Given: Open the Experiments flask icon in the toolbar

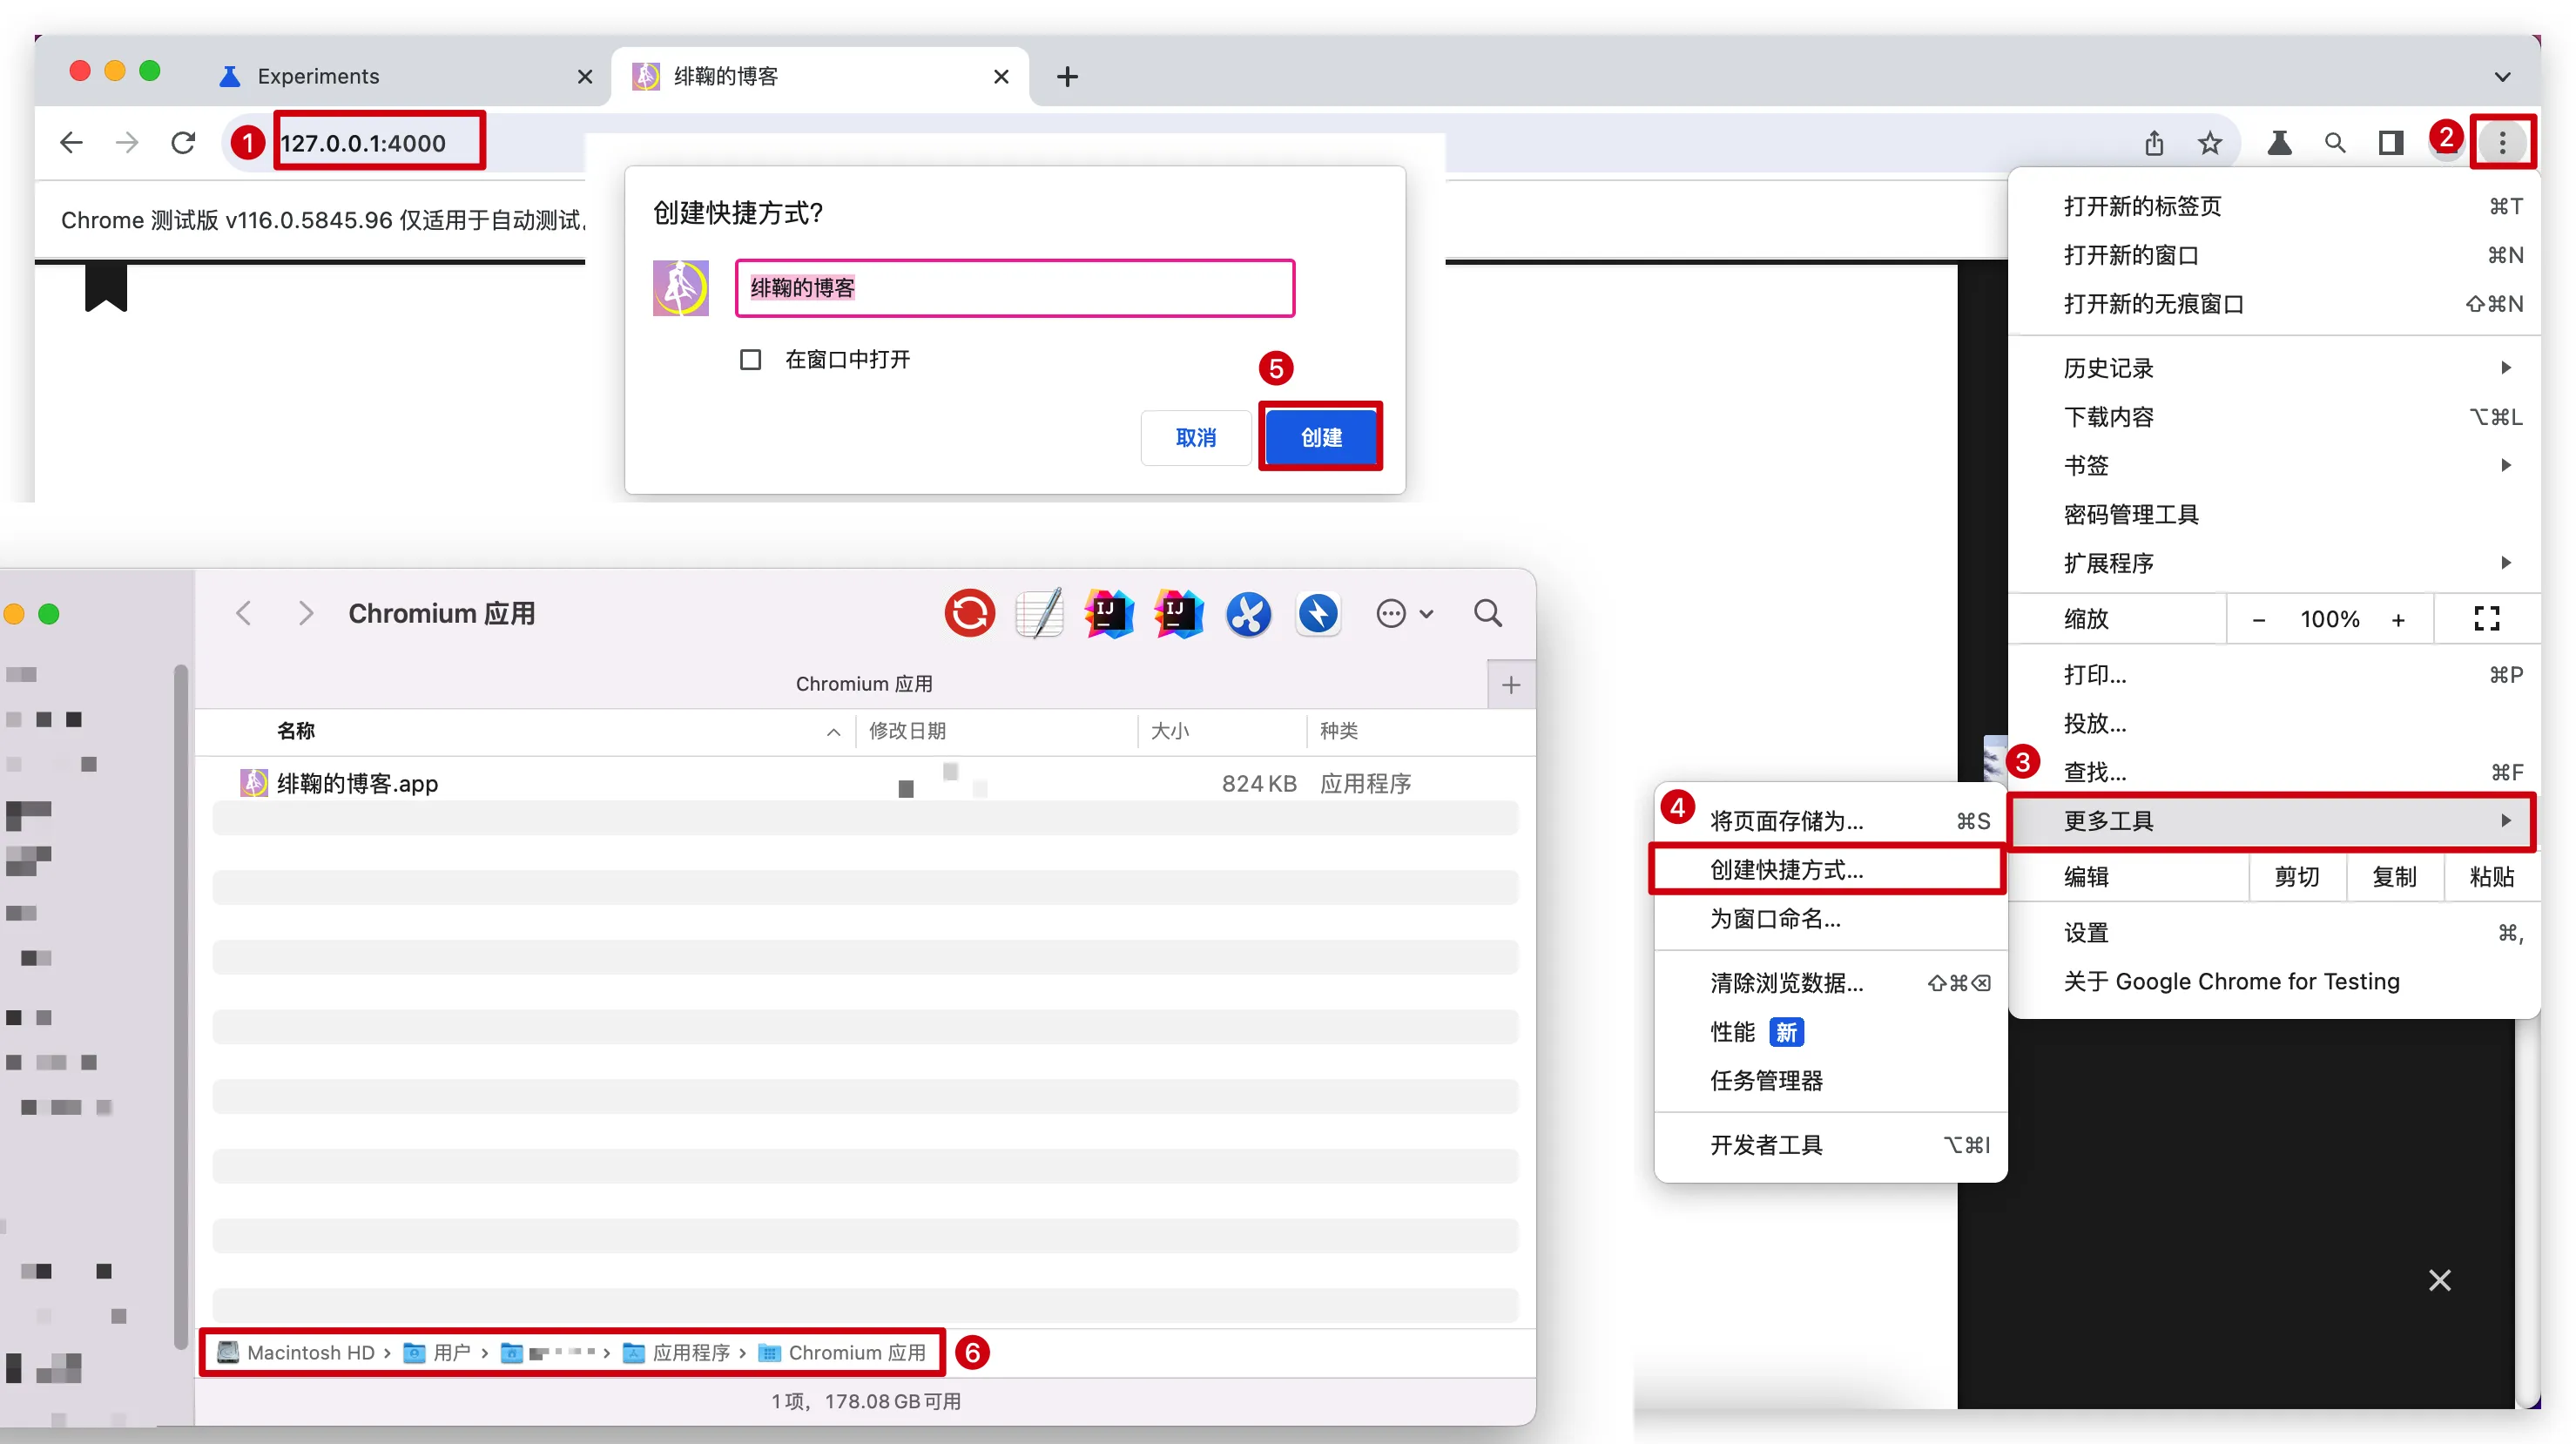Looking at the screenshot, I should (x=2279, y=143).
